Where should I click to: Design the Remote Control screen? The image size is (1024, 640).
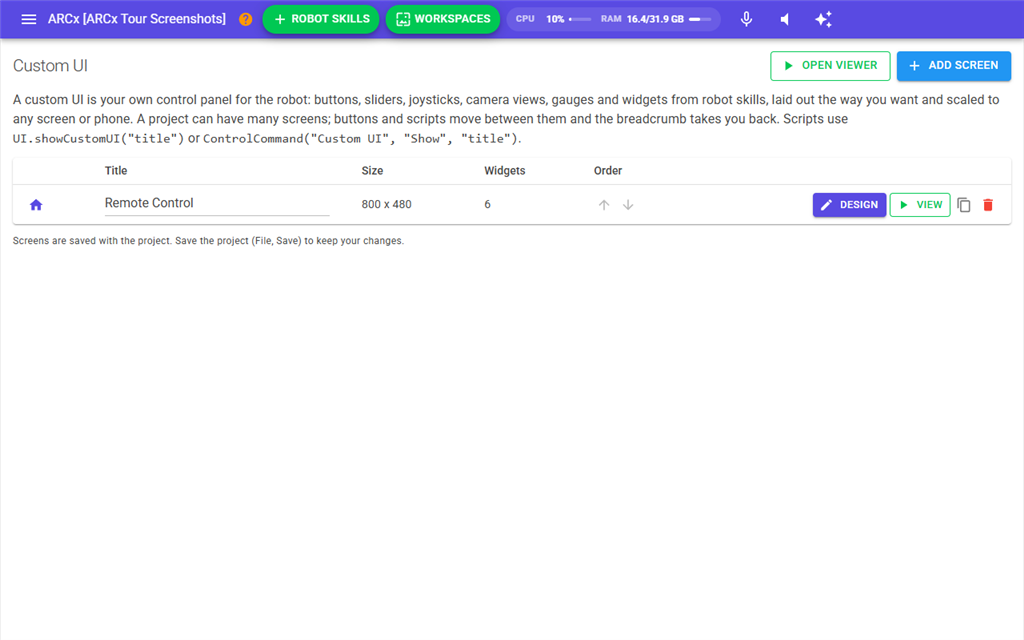[x=849, y=205]
